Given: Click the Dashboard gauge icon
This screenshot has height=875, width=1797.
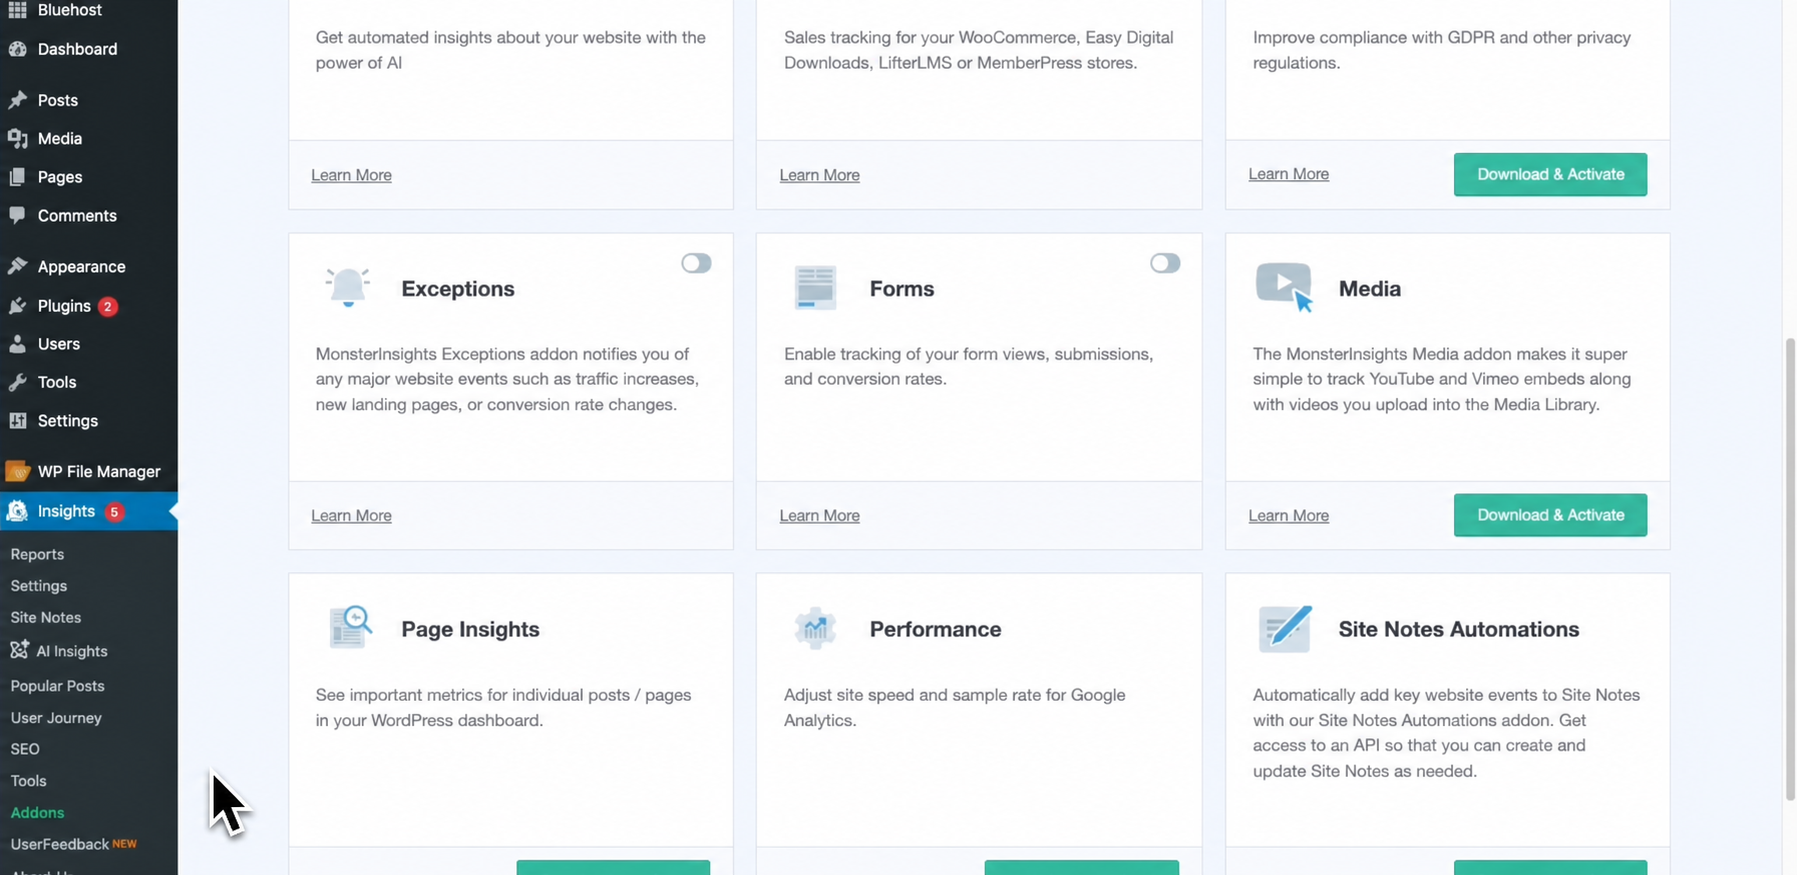Looking at the screenshot, I should coord(17,49).
